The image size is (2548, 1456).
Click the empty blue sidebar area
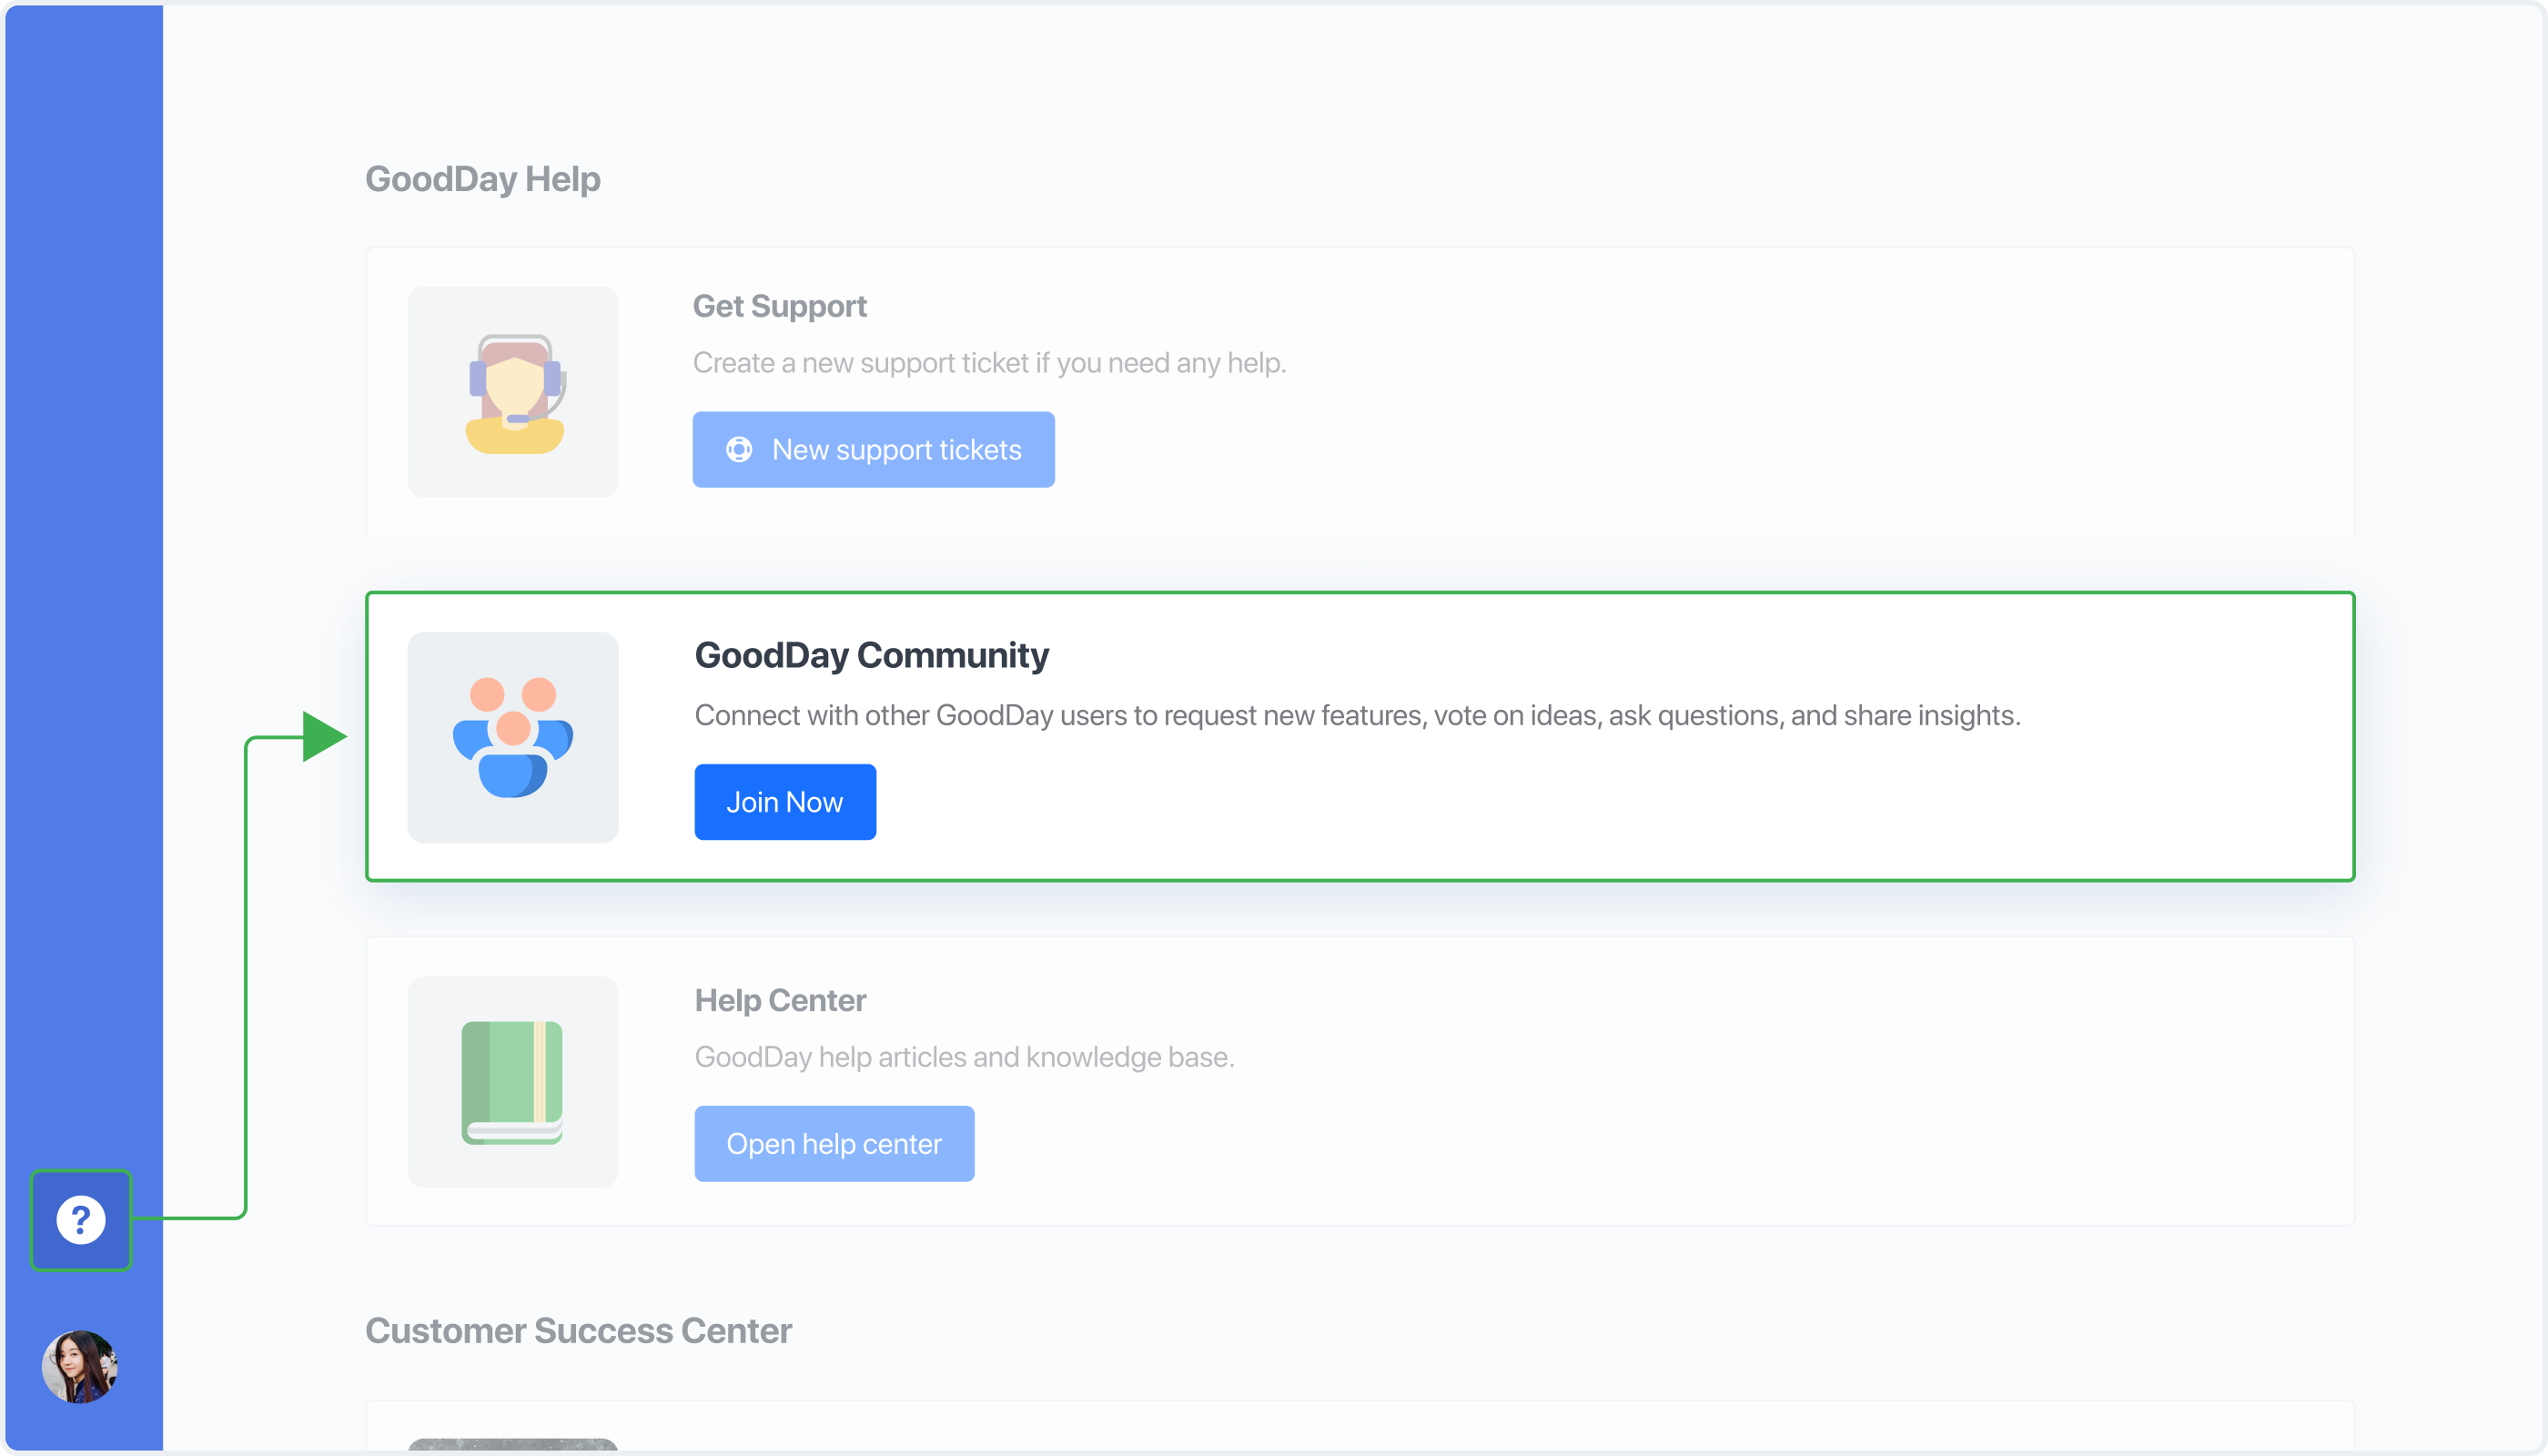click(x=84, y=600)
